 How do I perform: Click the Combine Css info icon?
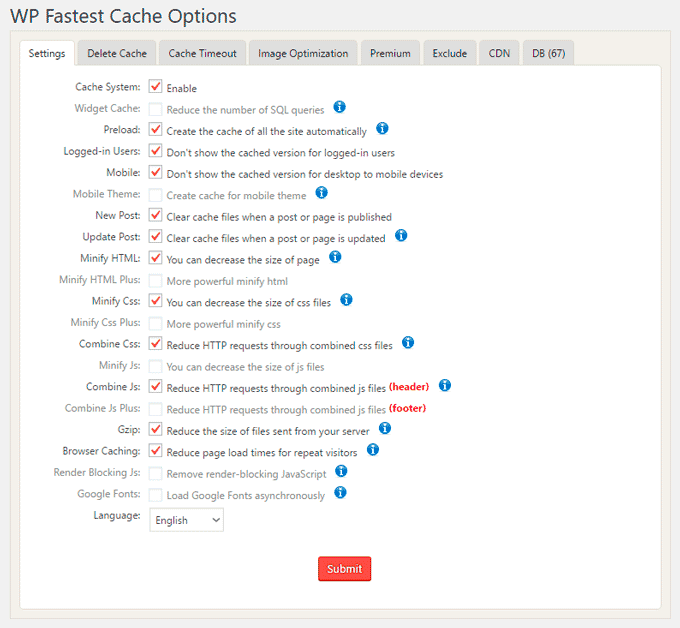pos(408,342)
